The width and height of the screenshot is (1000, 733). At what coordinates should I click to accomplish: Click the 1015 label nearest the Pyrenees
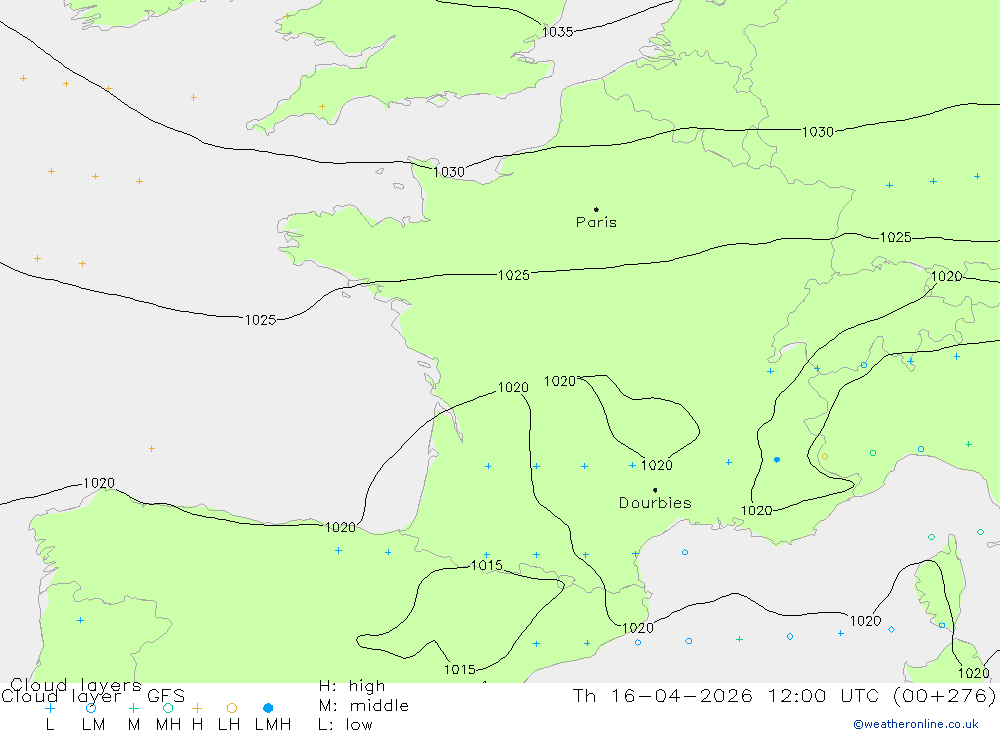487,565
